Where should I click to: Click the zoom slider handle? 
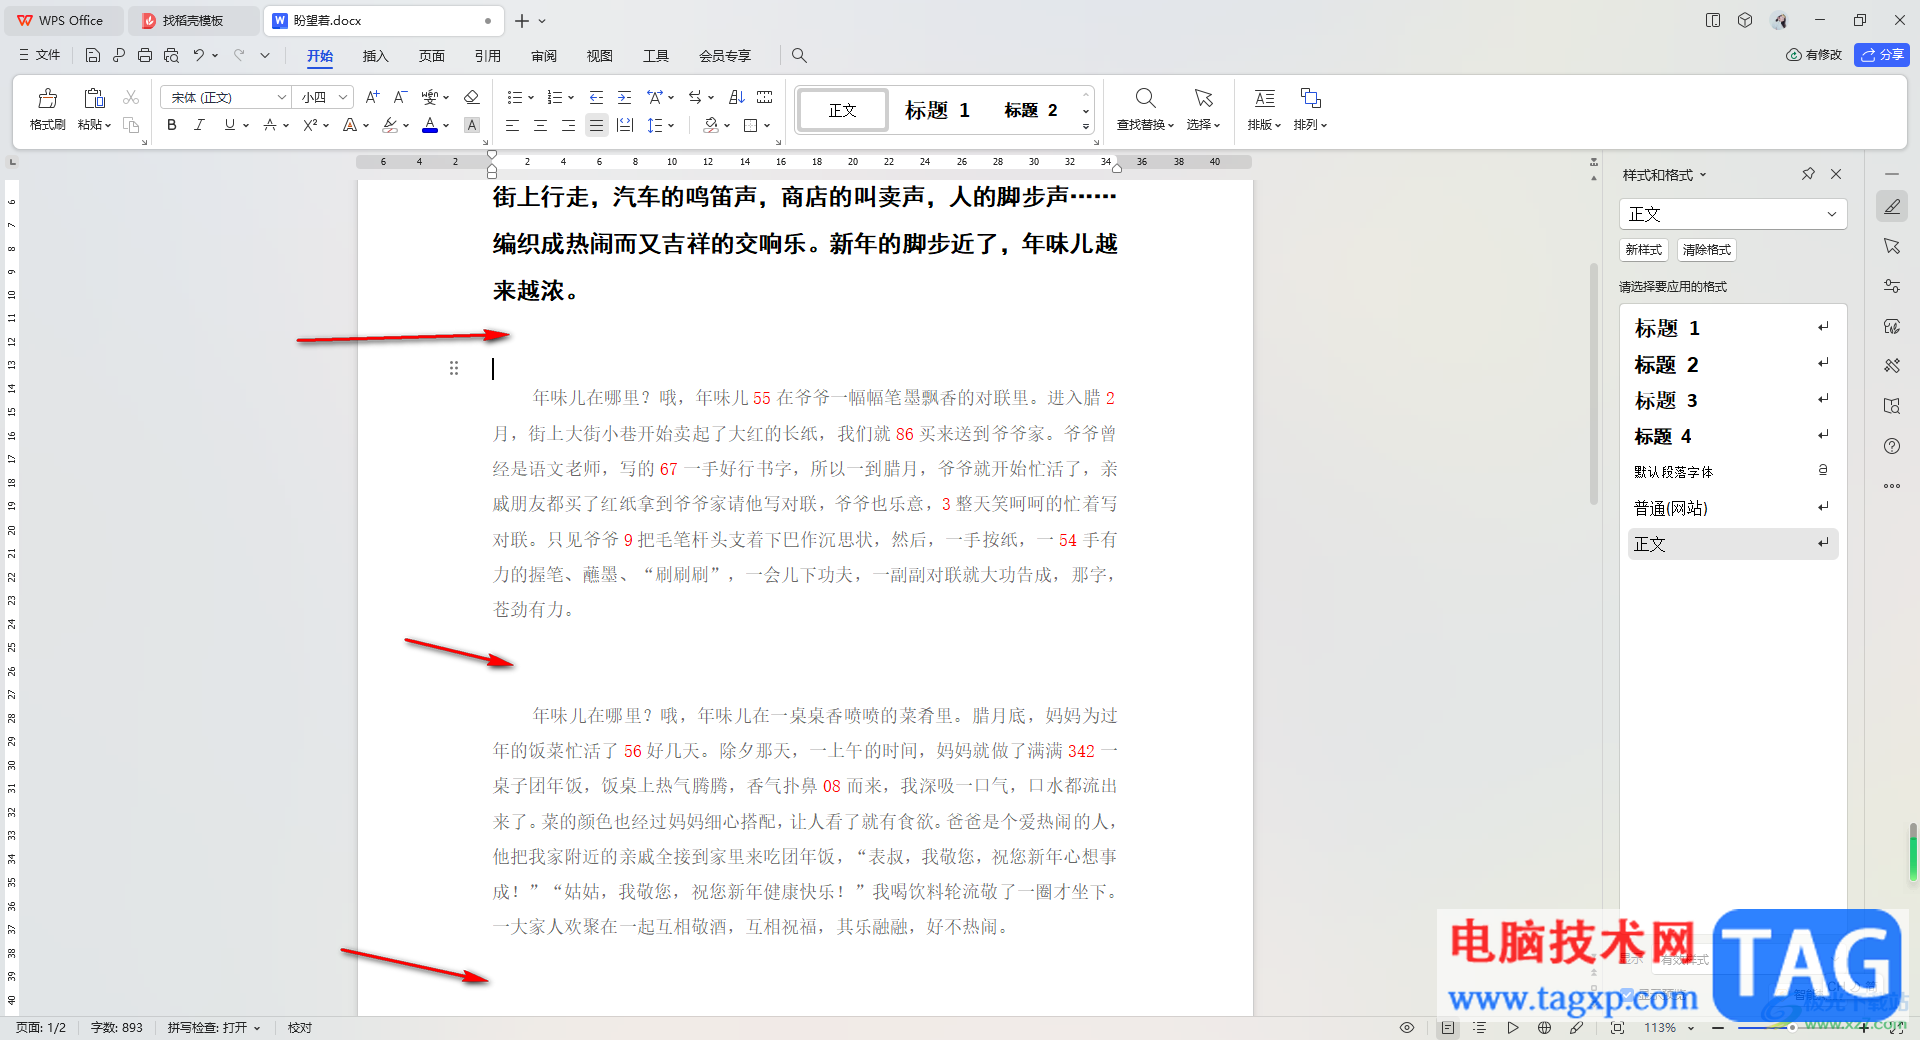[1792, 1028]
